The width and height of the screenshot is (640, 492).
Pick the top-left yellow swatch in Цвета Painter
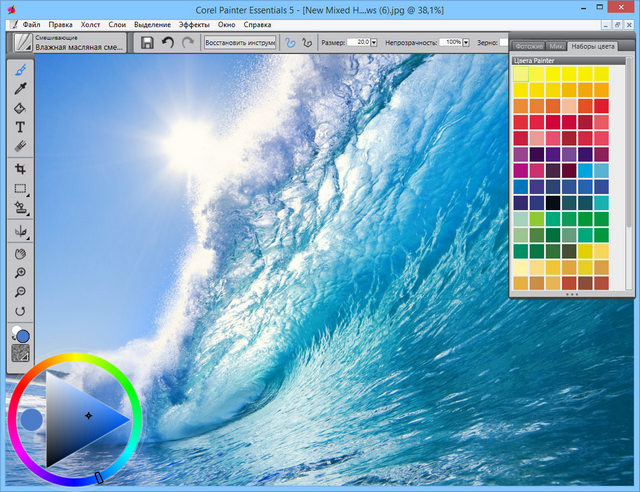[x=521, y=74]
